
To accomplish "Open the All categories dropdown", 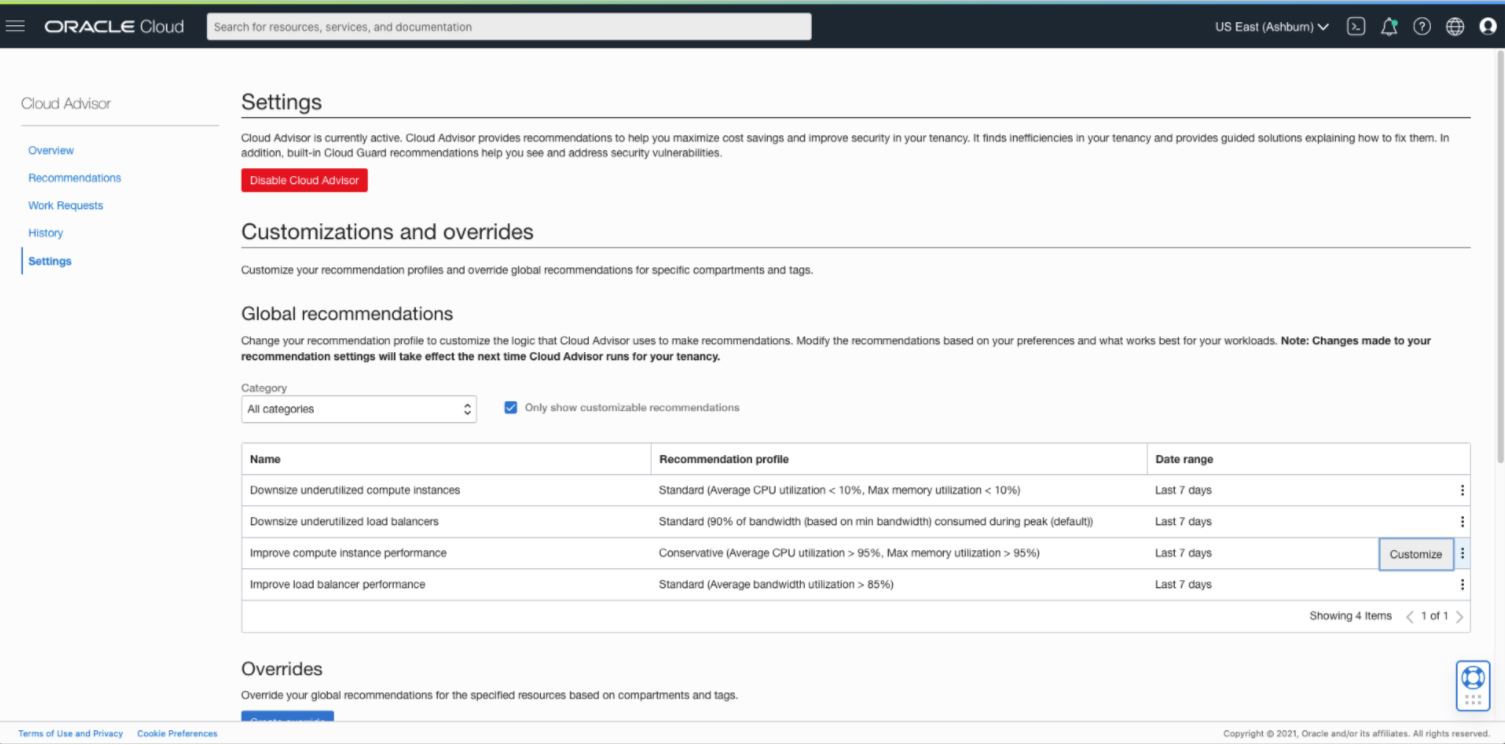I will coord(358,408).
